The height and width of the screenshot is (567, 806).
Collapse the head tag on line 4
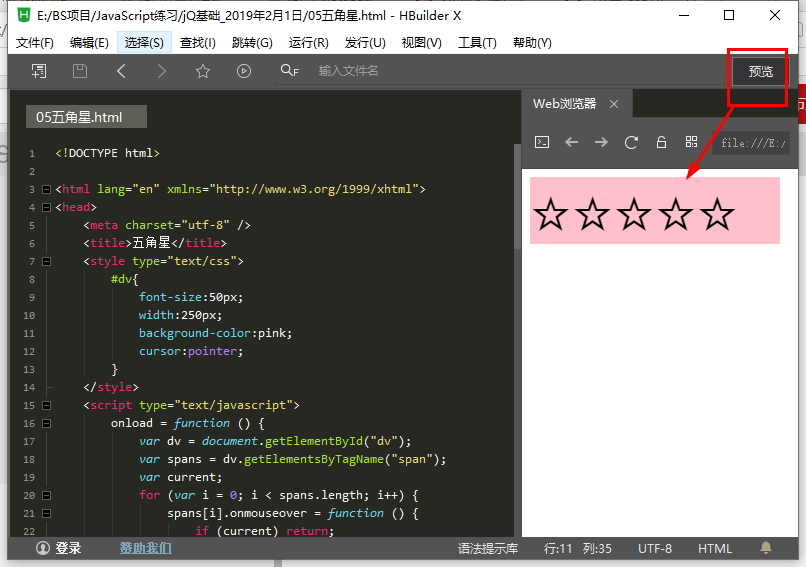coord(46,207)
